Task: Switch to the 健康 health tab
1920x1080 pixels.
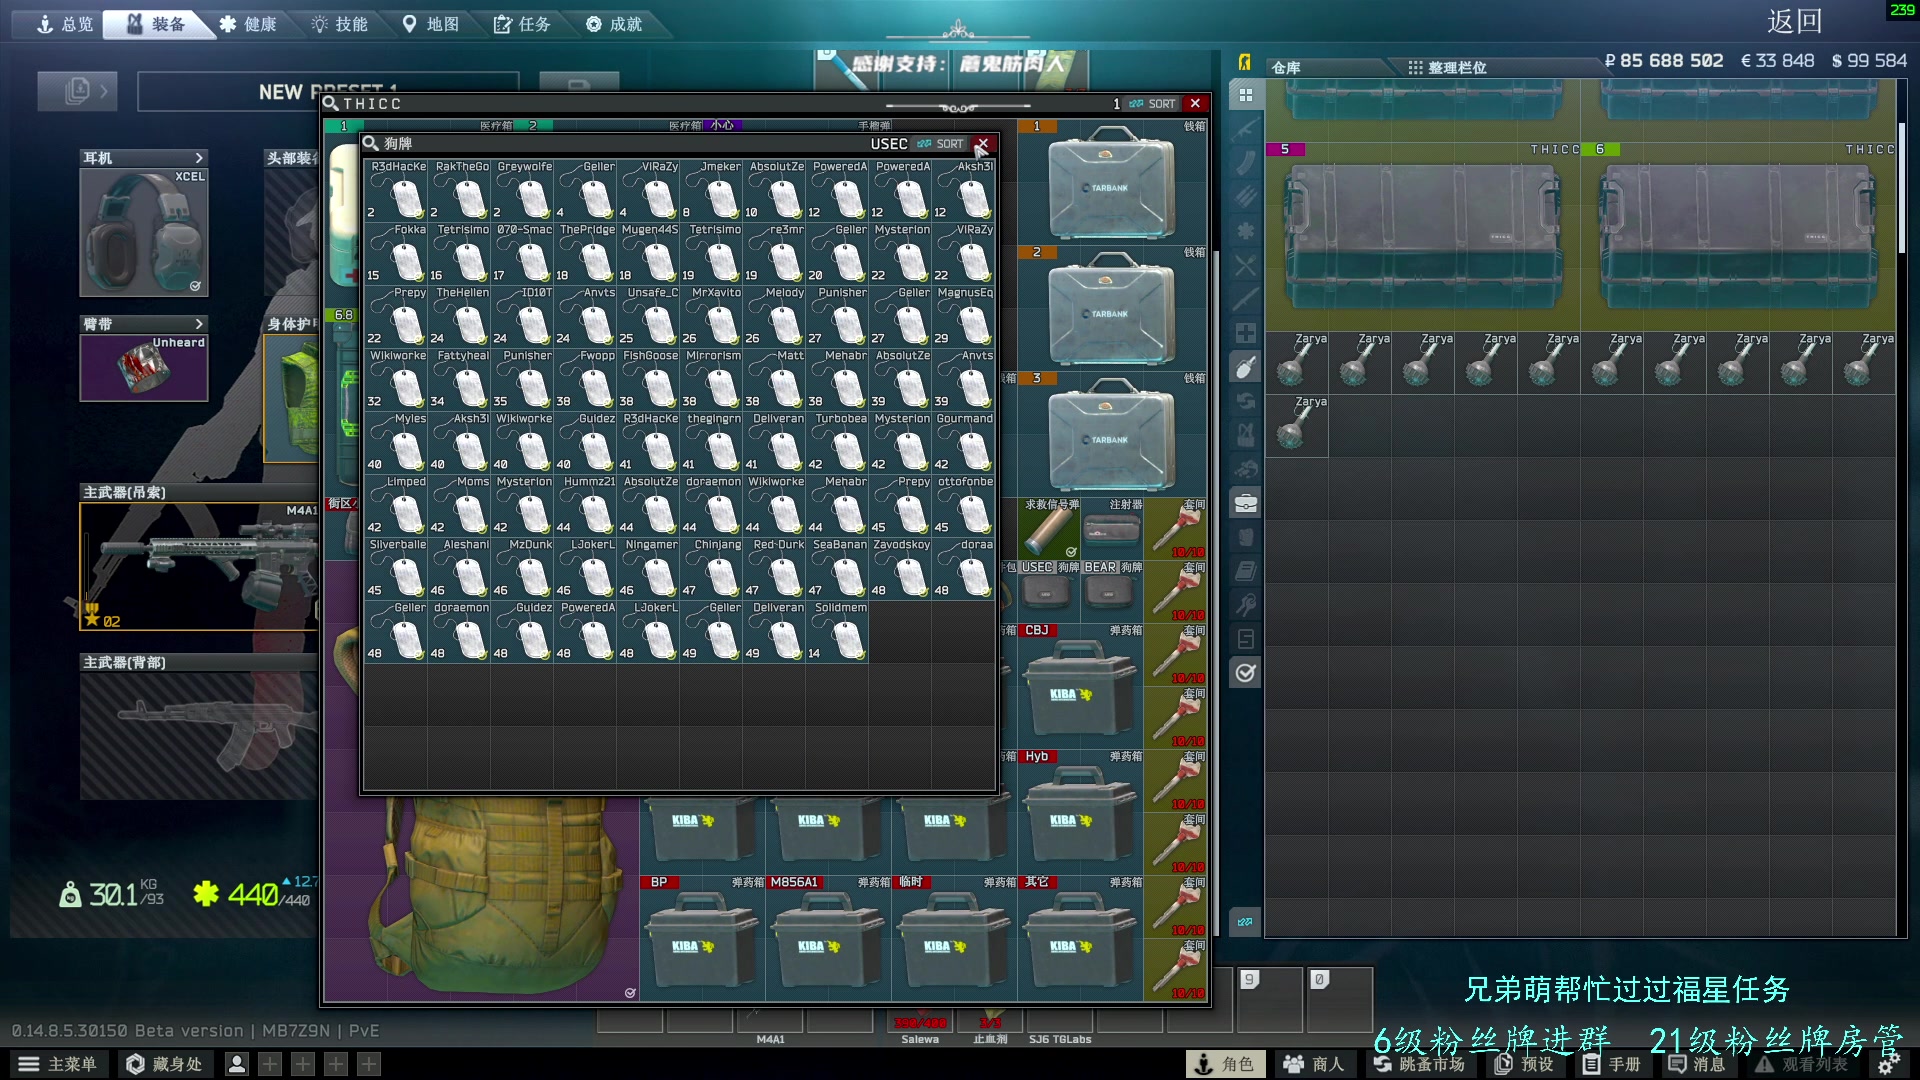Action: (x=248, y=24)
